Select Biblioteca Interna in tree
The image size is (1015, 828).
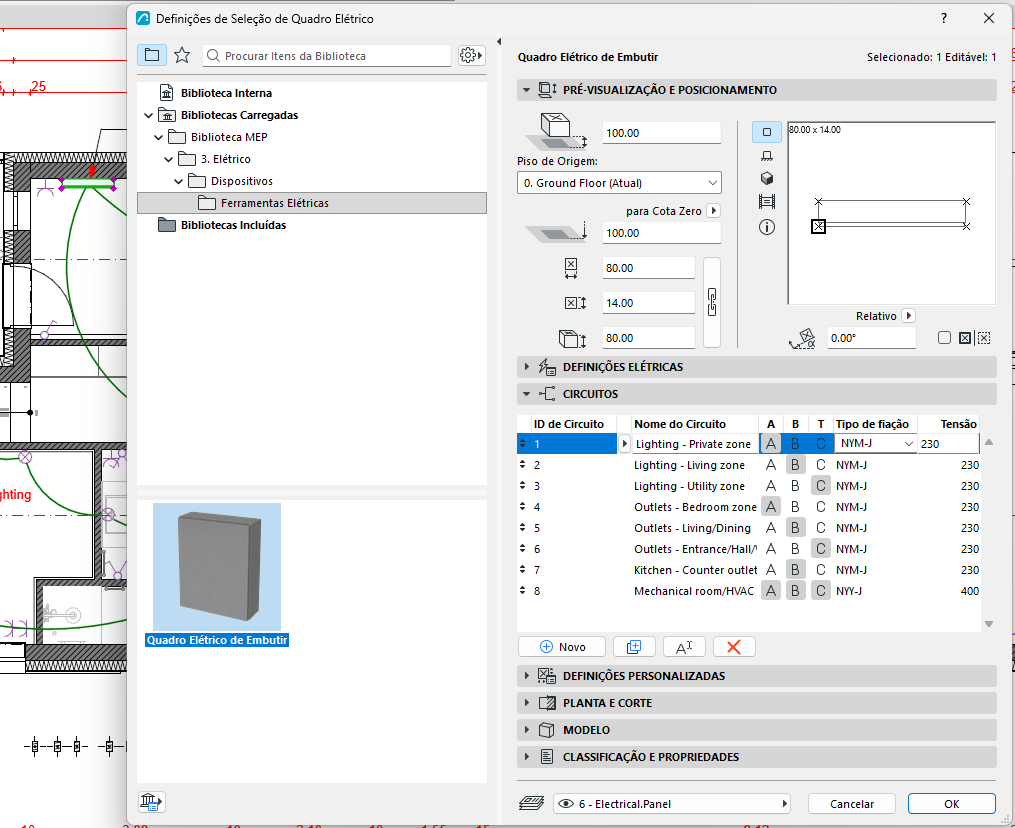pos(226,93)
